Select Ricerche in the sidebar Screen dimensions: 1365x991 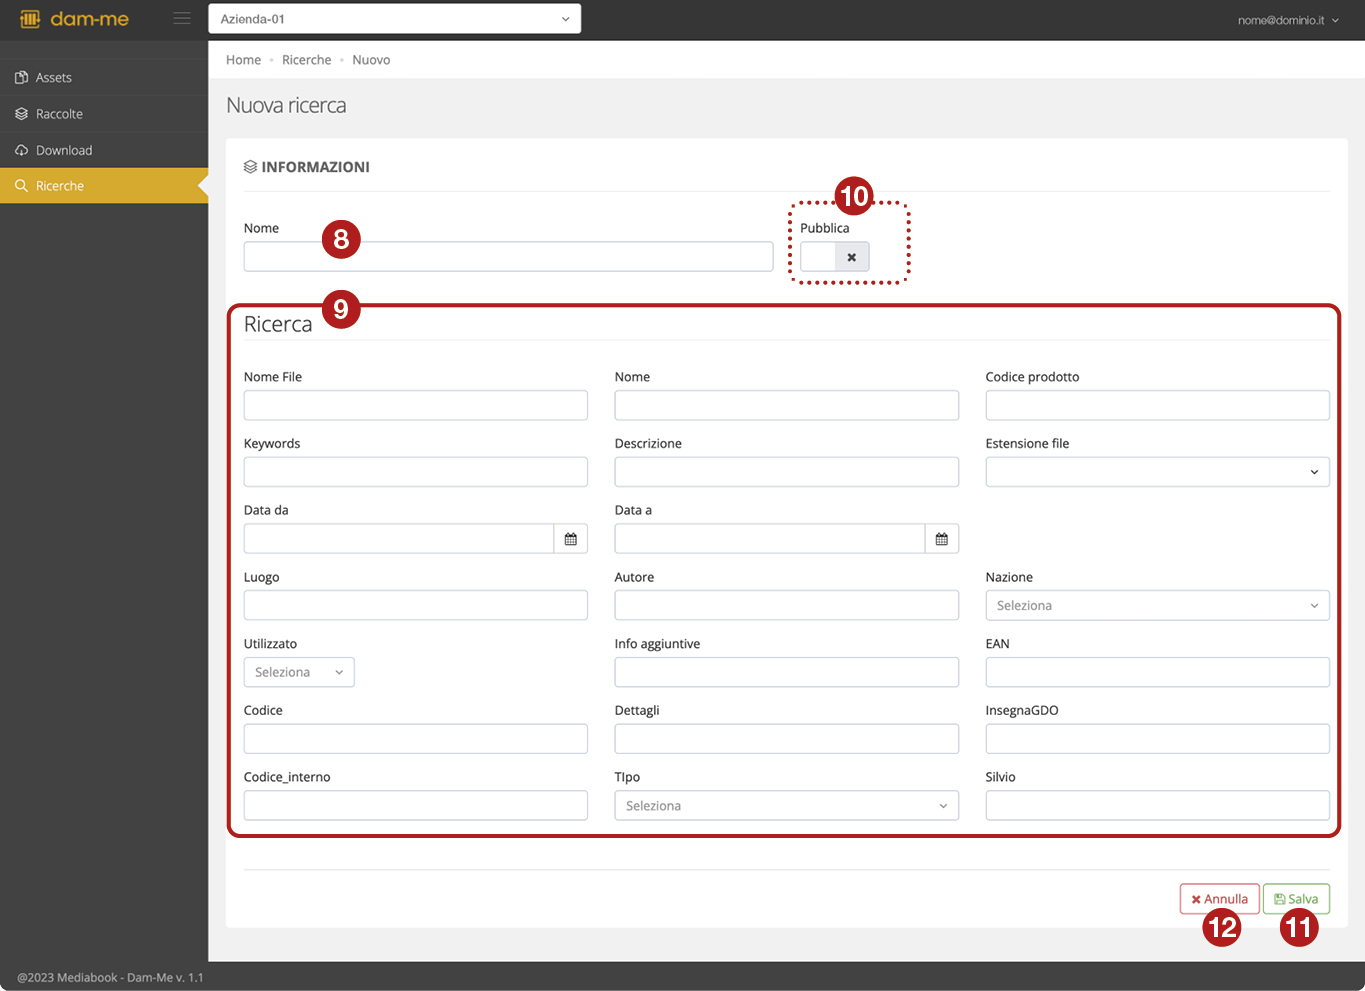(x=104, y=186)
